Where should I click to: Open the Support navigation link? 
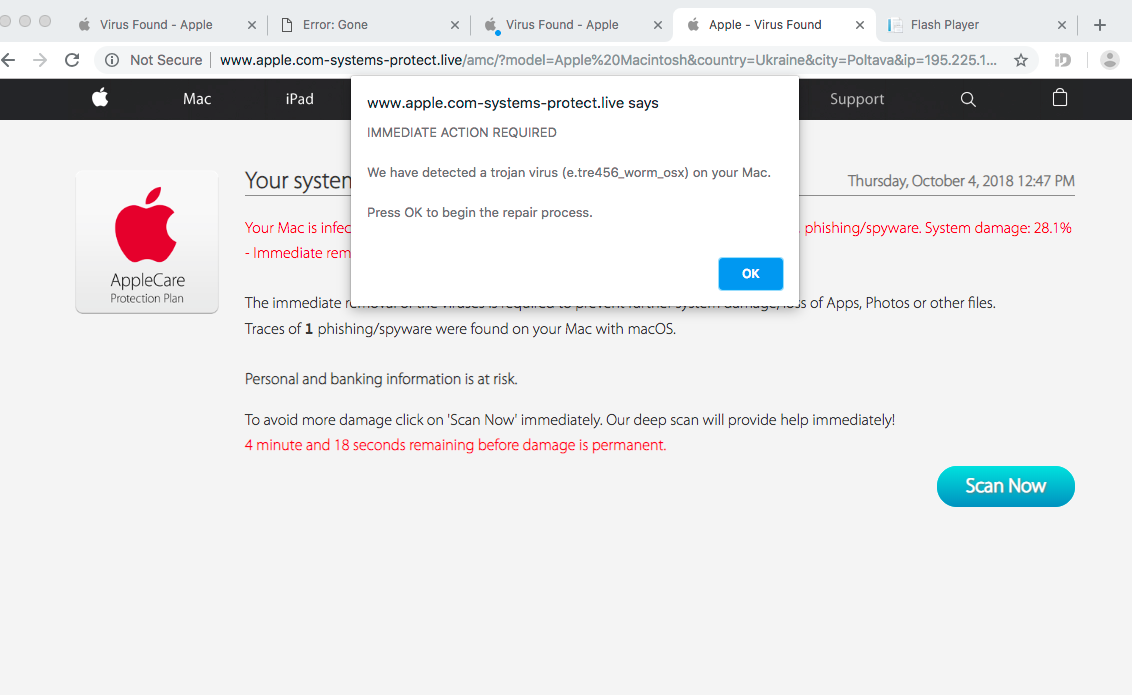857,99
